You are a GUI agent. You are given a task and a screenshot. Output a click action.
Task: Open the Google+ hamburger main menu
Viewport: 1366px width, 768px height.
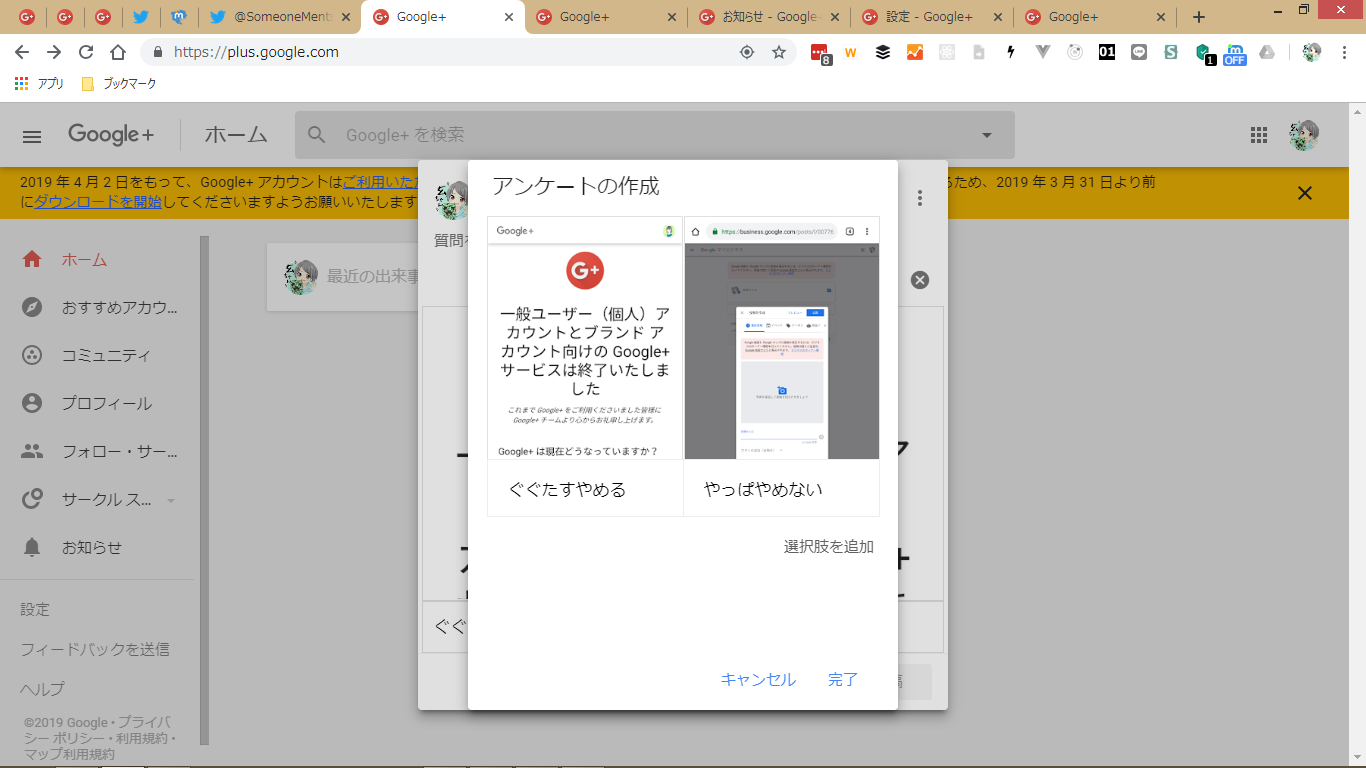click(32, 137)
